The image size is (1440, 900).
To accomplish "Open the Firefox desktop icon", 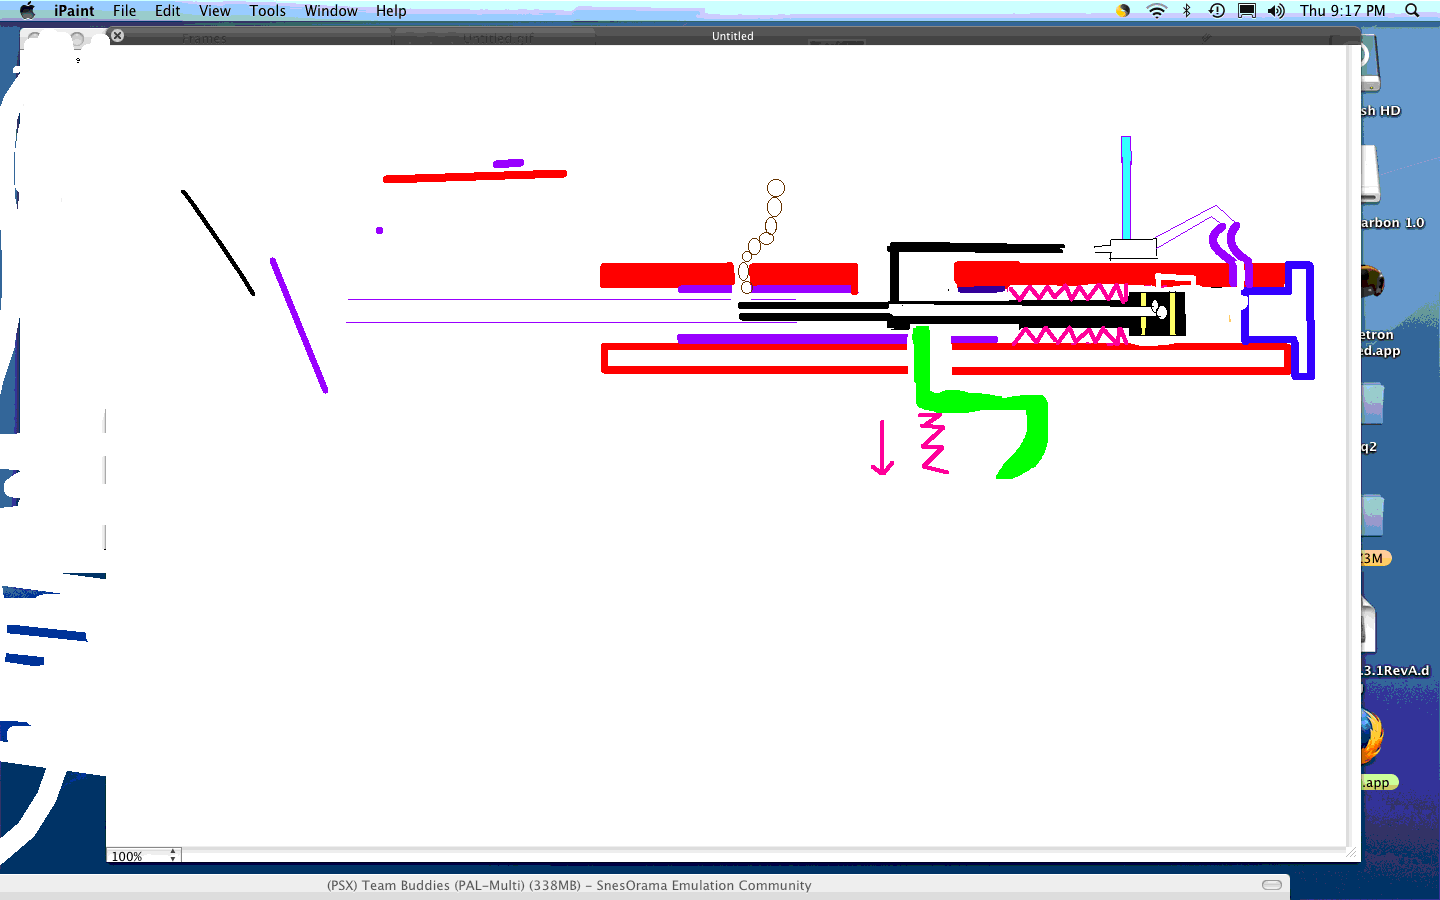I will 1371,740.
